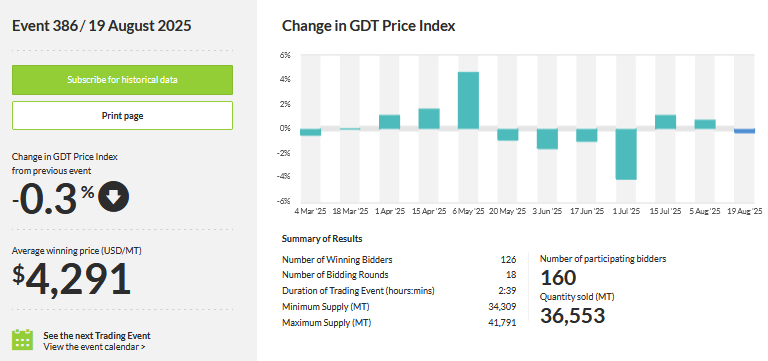768x361 pixels.
Task: Click the Change in GDT Price Index chart title
Action: click(x=368, y=26)
